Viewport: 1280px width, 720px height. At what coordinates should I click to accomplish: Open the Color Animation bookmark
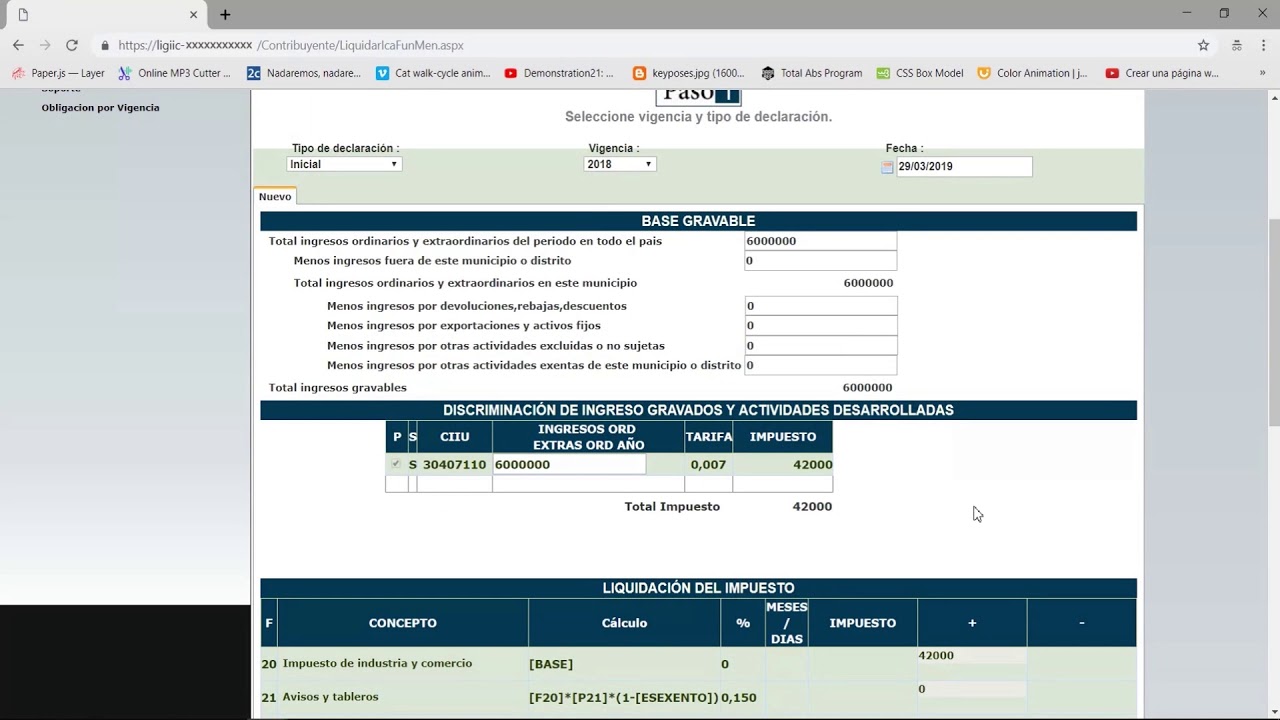pyautogui.click(x=1033, y=73)
